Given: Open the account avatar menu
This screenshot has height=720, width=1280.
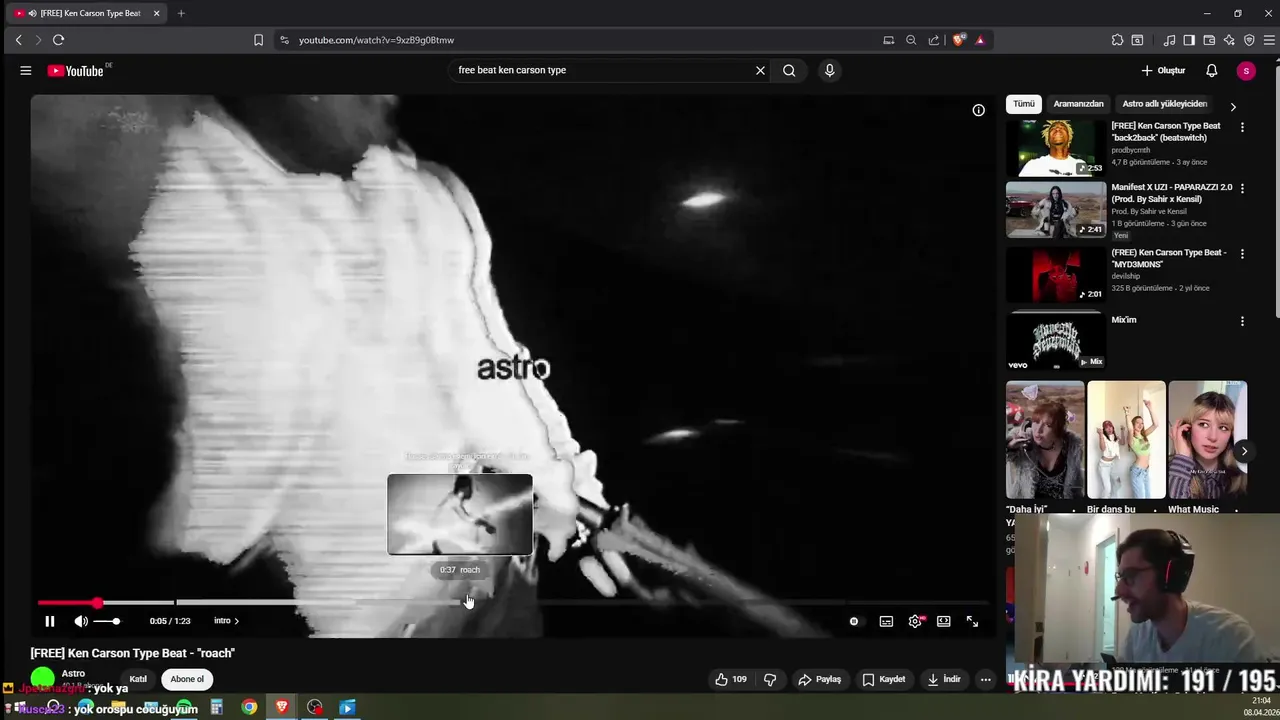Looking at the screenshot, I should pyautogui.click(x=1245, y=71).
